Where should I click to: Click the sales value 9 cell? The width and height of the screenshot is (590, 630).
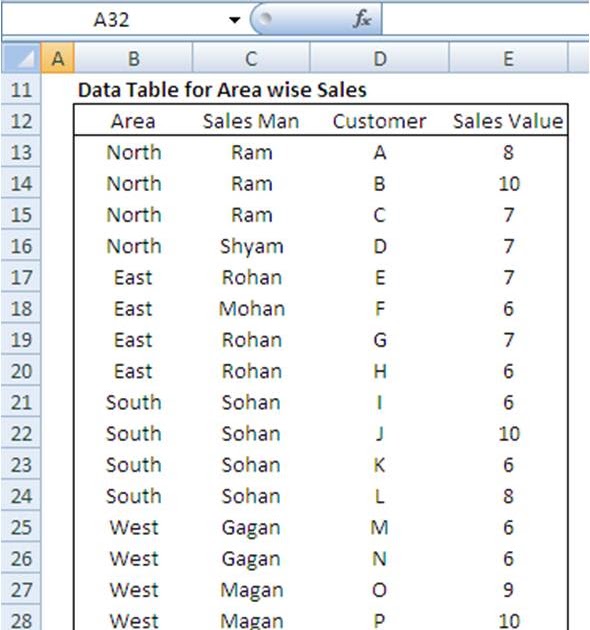click(x=508, y=589)
